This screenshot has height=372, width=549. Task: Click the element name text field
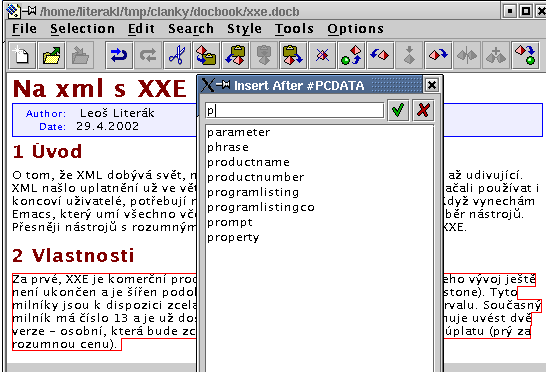294,111
